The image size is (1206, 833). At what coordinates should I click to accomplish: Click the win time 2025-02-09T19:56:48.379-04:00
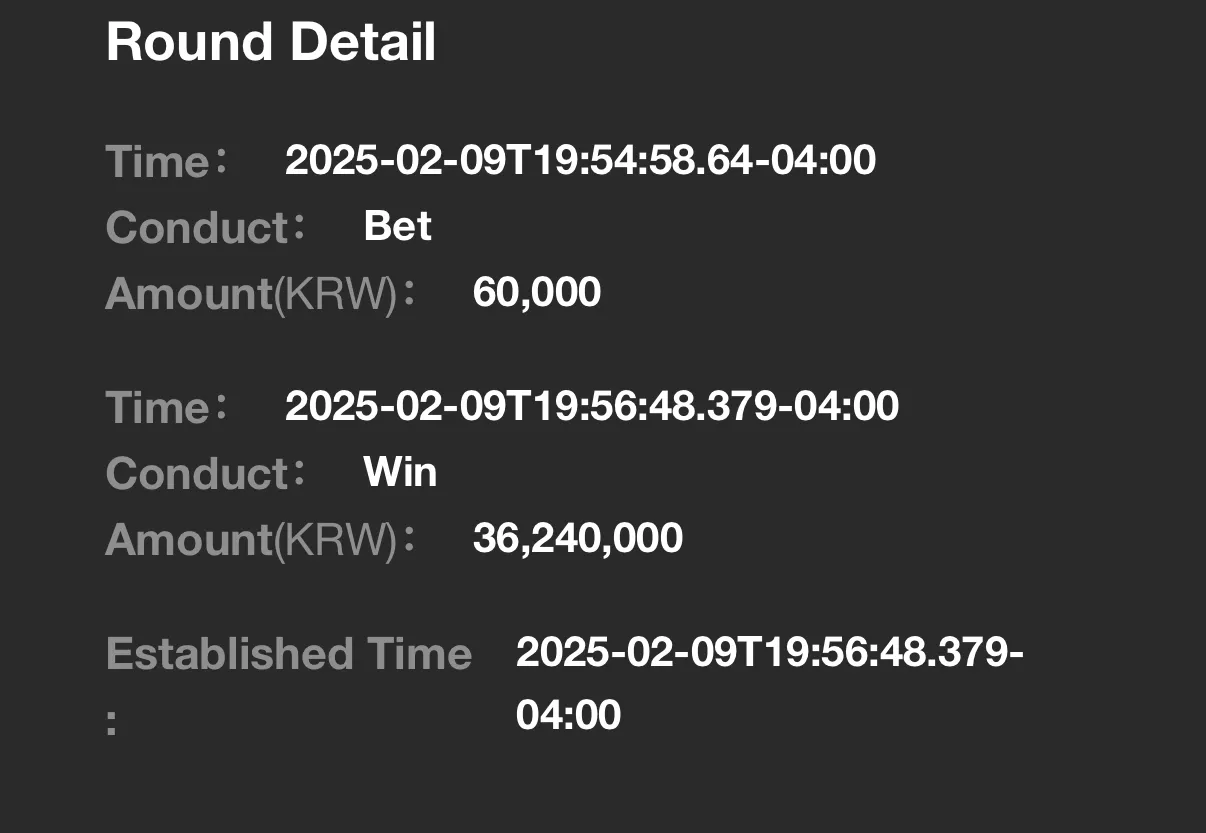tap(592, 406)
